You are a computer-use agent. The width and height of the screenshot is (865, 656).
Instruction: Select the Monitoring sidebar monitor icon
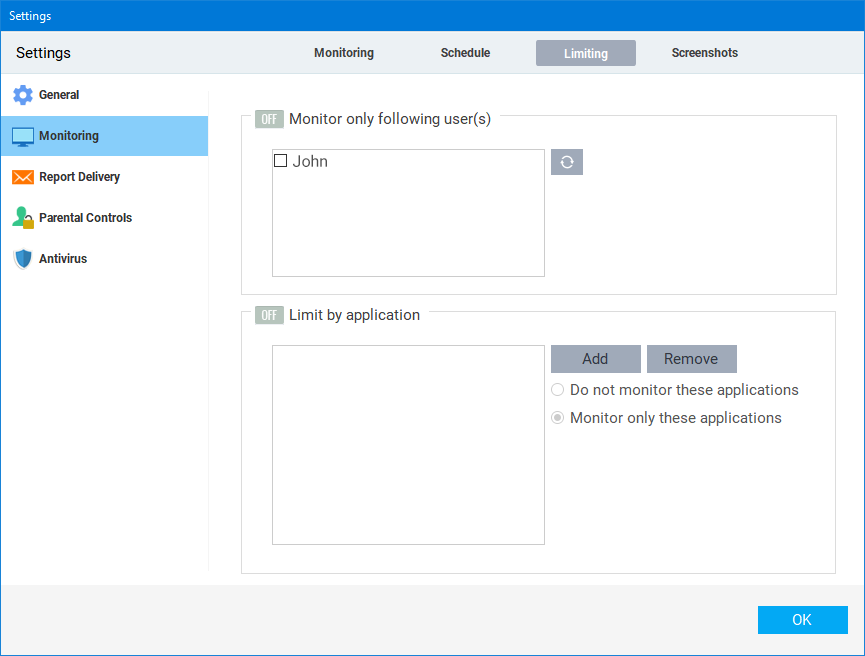pos(22,135)
